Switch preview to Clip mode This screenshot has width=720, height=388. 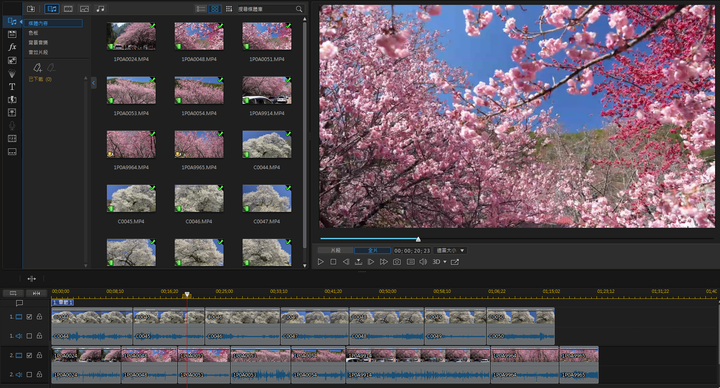click(x=336, y=251)
